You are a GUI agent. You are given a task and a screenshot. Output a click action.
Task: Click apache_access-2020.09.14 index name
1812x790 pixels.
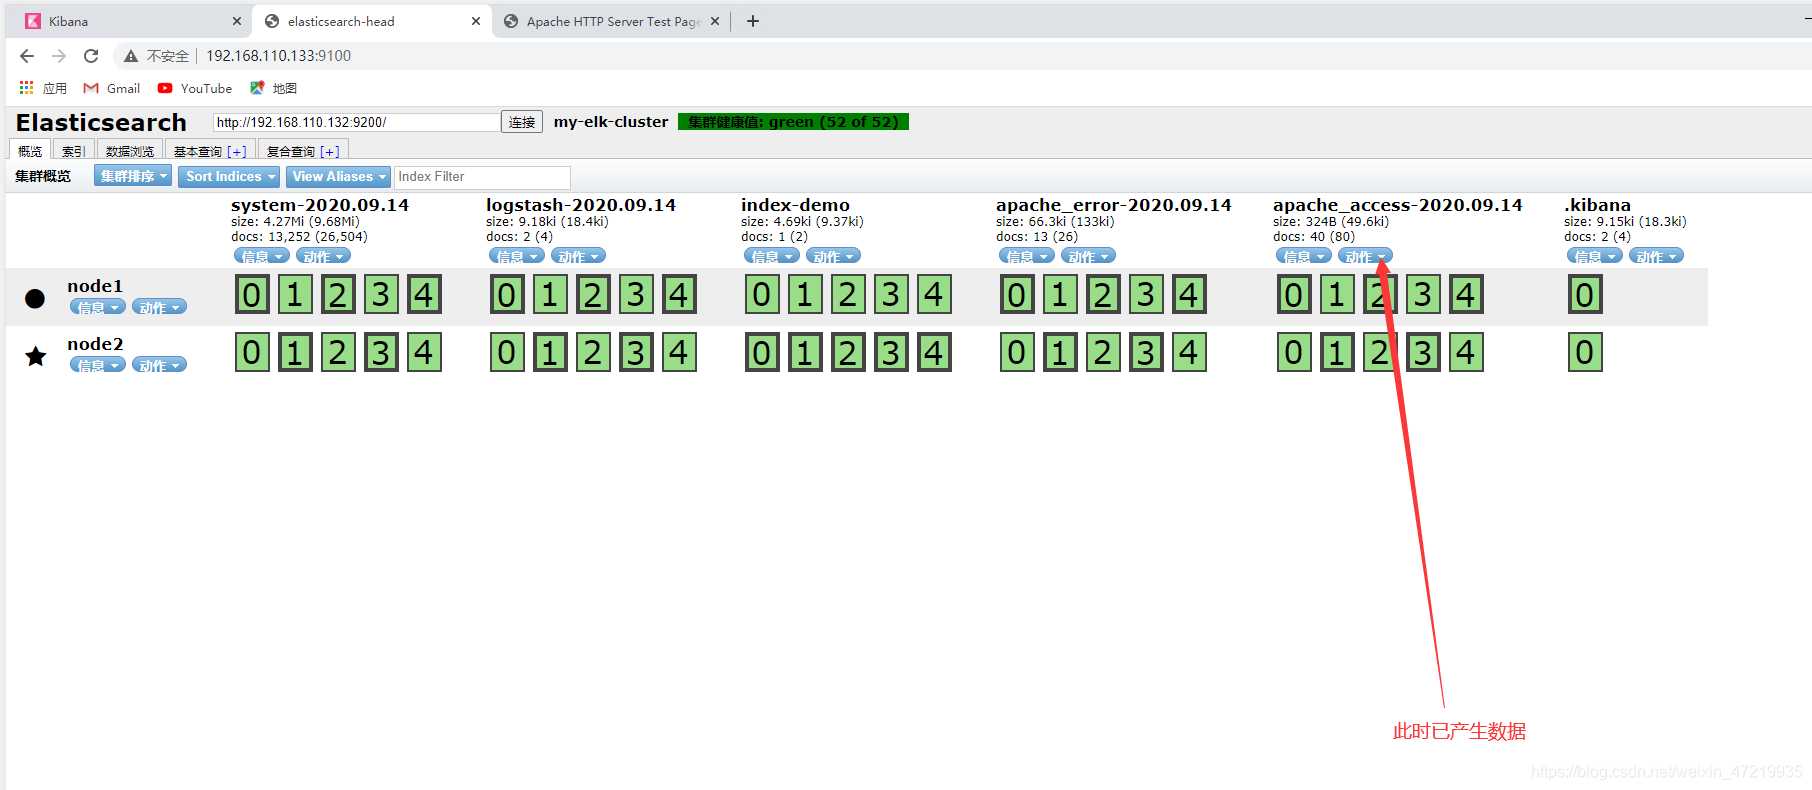[x=1398, y=205]
